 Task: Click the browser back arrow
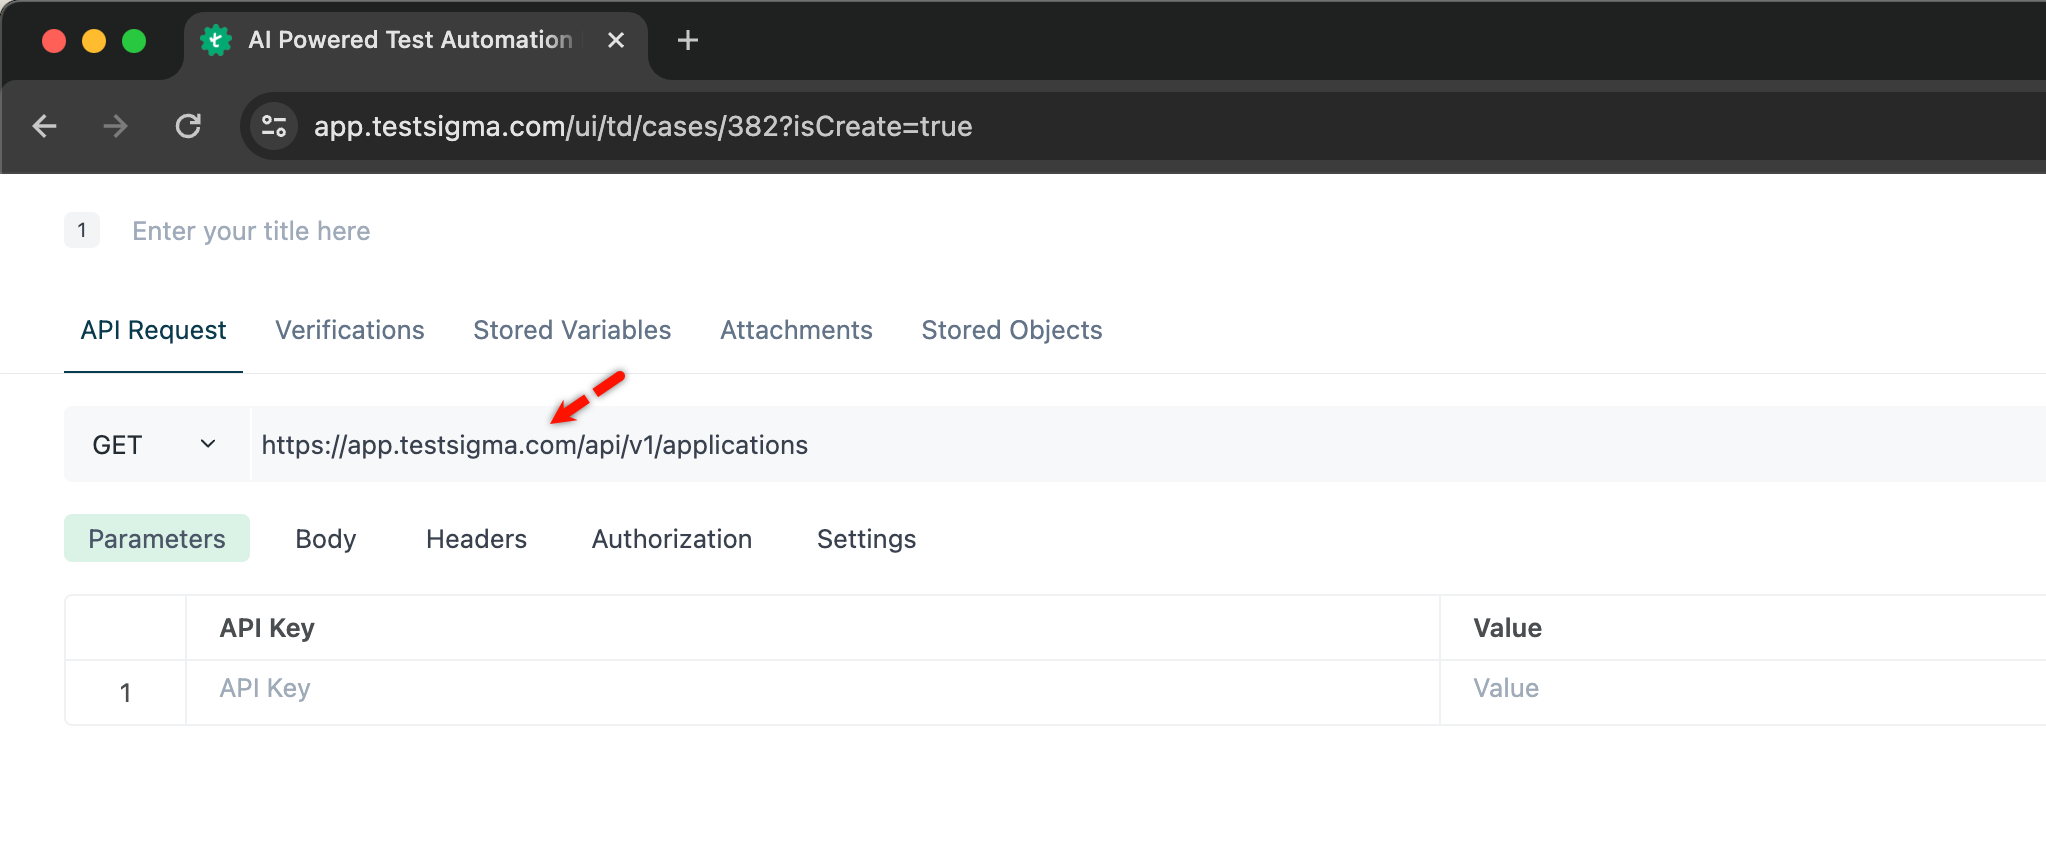pyautogui.click(x=44, y=126)
